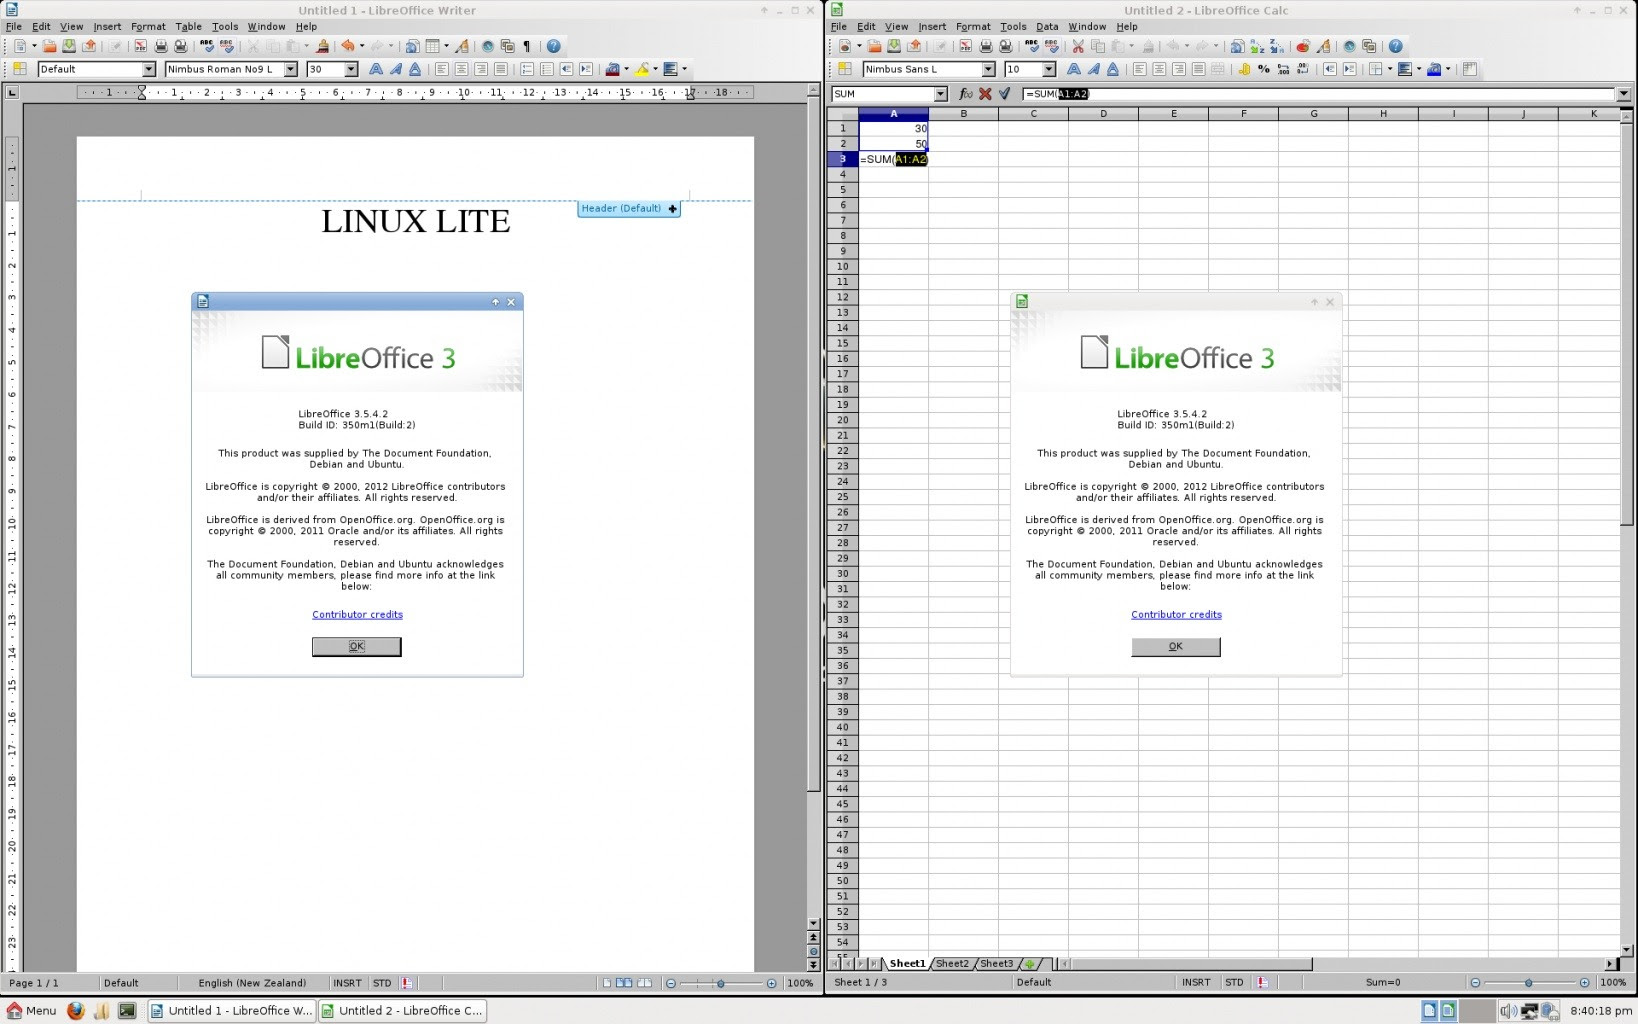Open the Insert Table dropdown arrow in Writer
This screenshot has height=1024, width=1638.
[447, 46]
